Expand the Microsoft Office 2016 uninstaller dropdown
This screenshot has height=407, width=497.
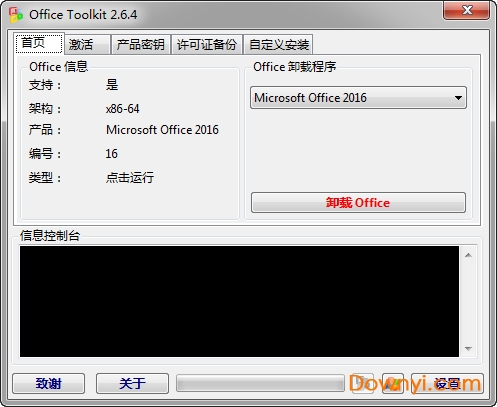click(358, 98)
